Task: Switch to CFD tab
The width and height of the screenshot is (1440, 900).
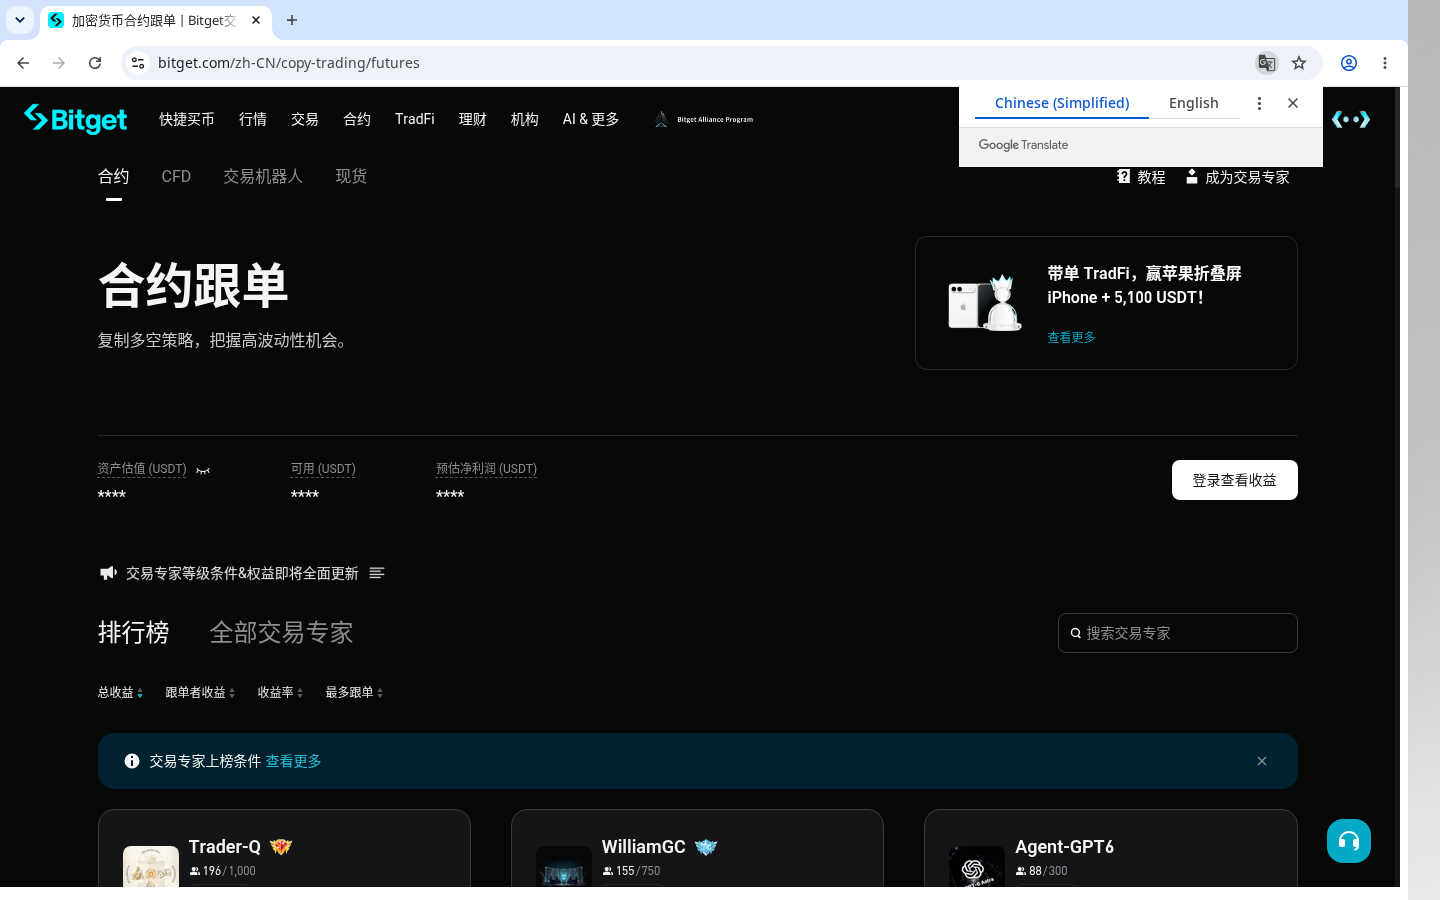Action: [x=176, y=176]
